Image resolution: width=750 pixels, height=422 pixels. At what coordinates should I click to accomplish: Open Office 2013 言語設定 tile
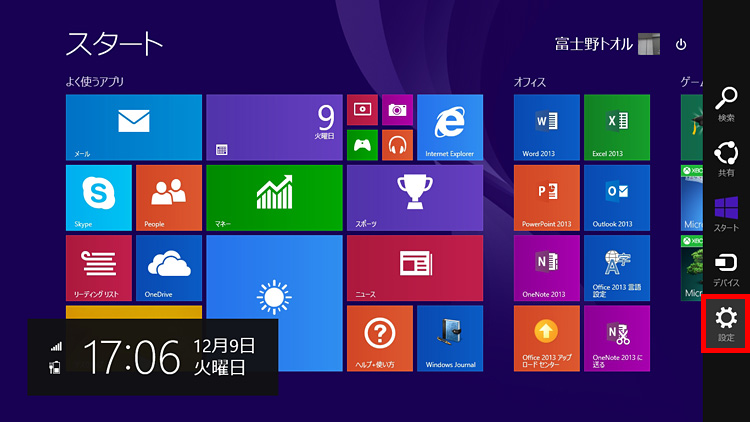coord(617,268)
